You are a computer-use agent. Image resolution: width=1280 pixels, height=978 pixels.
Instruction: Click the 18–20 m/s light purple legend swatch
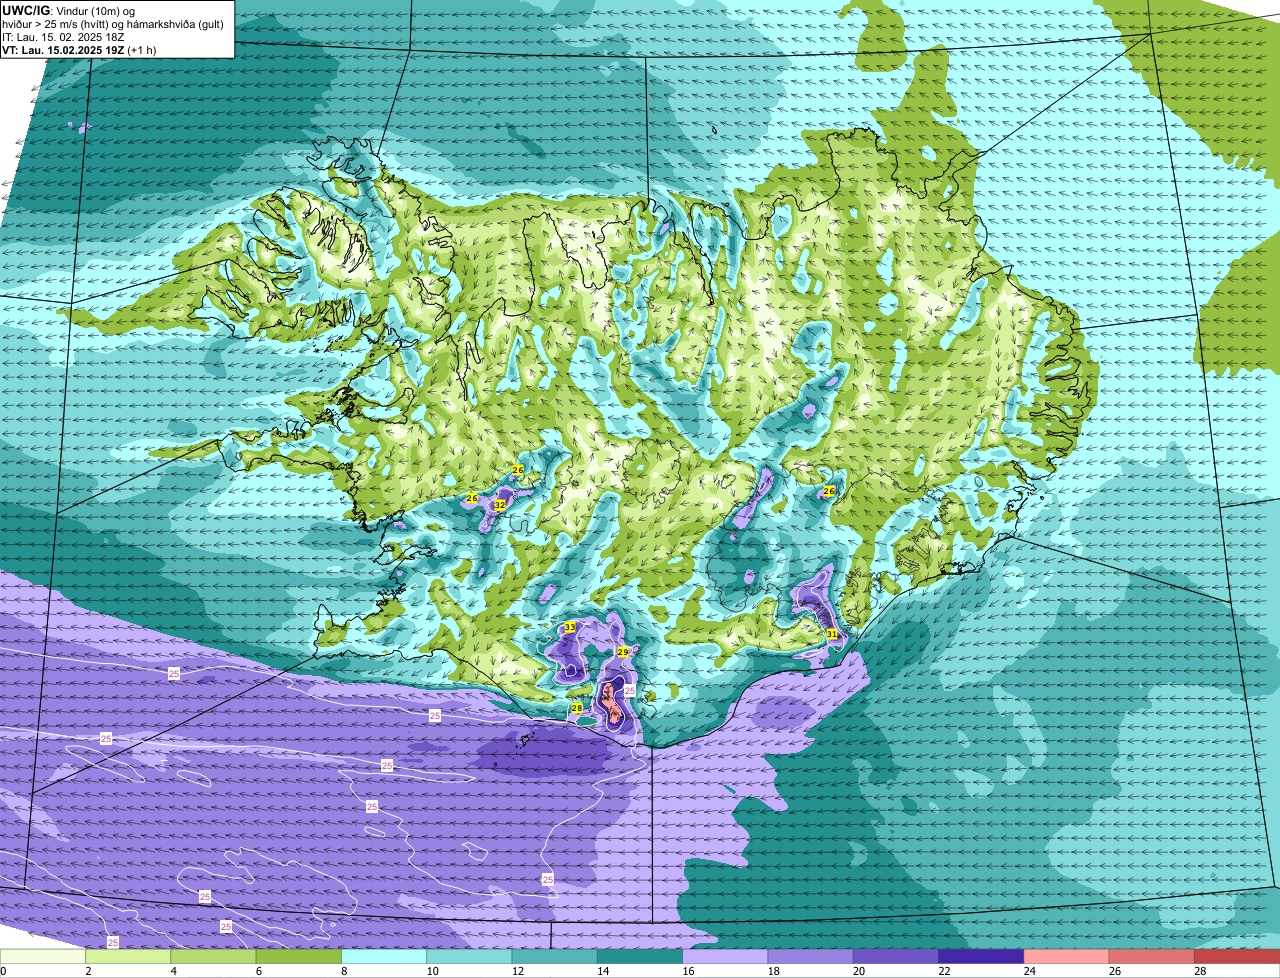tap(811, 956)
